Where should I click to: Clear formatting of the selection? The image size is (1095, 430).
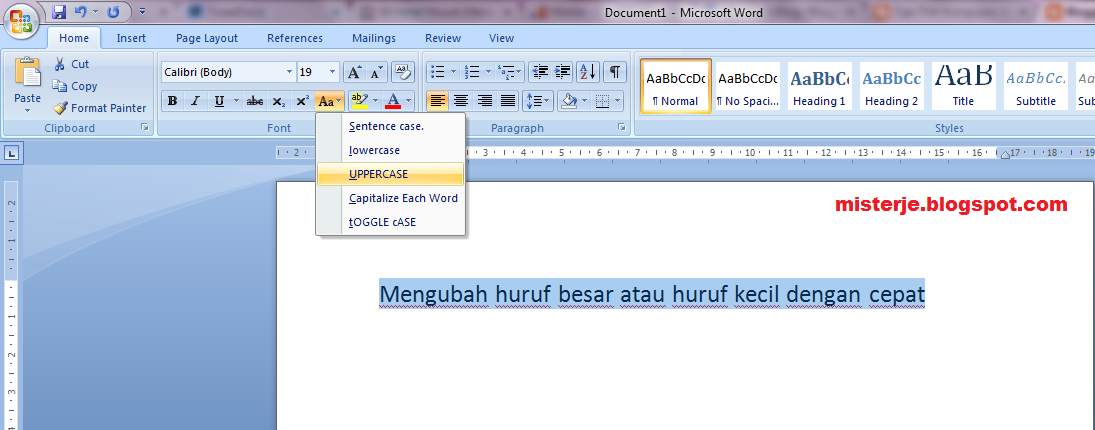[x=402, y=72]
